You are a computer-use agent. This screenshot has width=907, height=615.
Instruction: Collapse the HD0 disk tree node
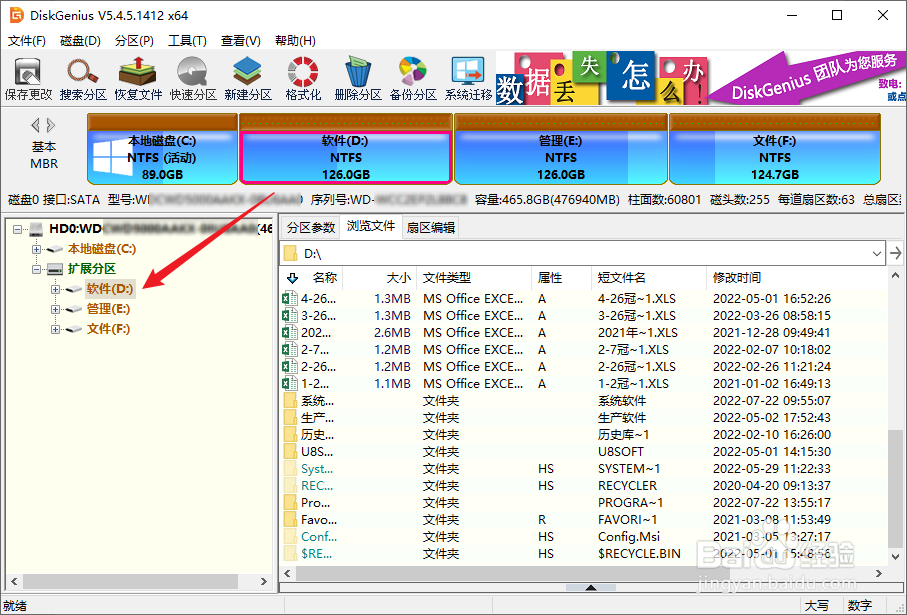tap(18, 229)
